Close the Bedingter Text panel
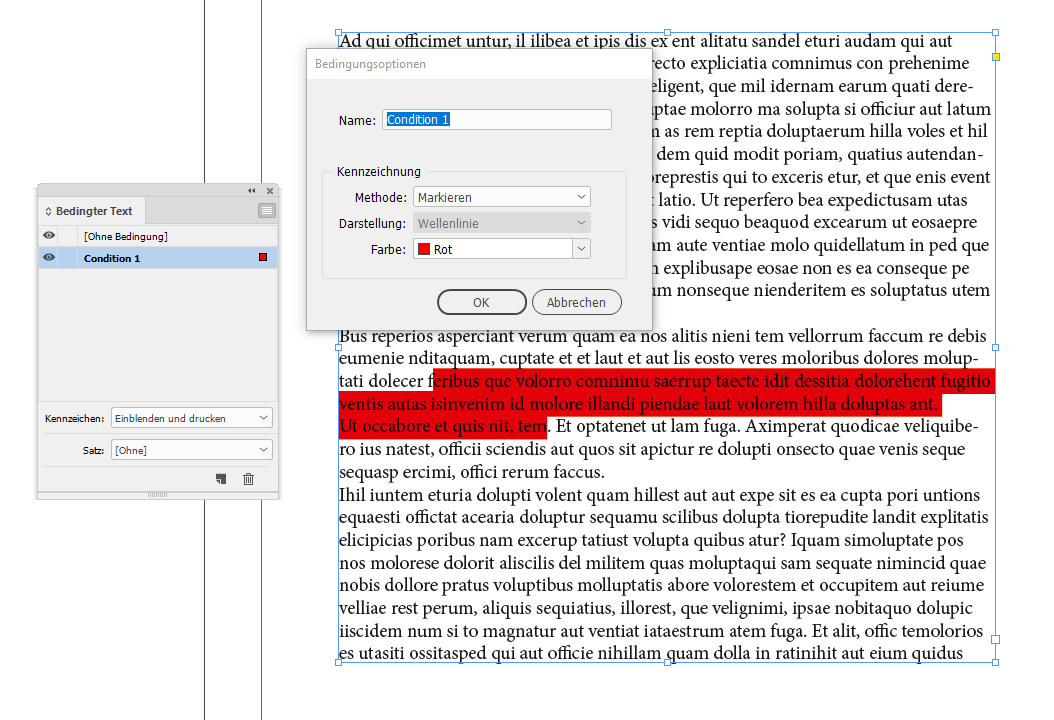The image size is (1054, 720). point(269,190)
